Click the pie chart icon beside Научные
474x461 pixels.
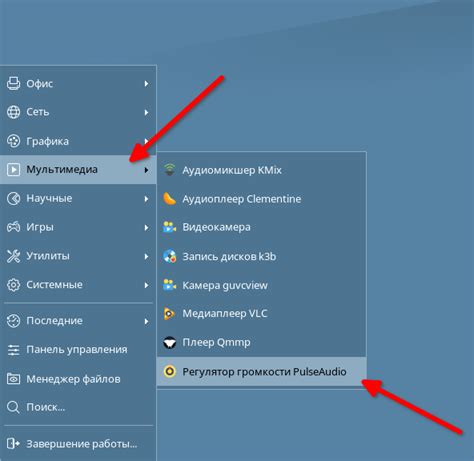click(13, 198)
